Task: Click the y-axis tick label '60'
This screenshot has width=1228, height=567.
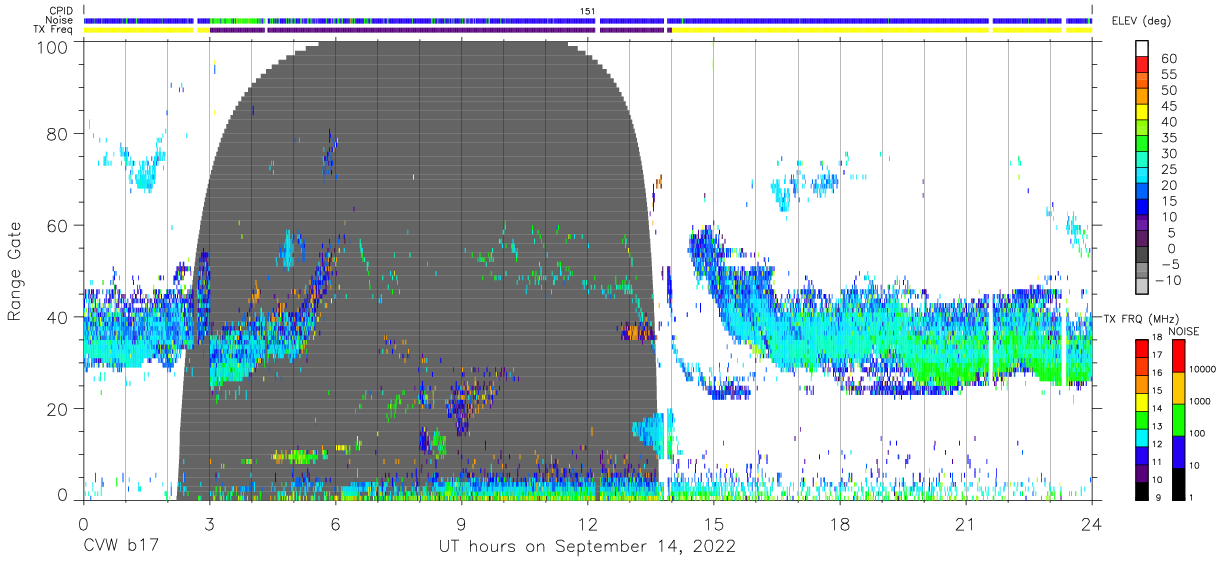Action: coord(59,226)
